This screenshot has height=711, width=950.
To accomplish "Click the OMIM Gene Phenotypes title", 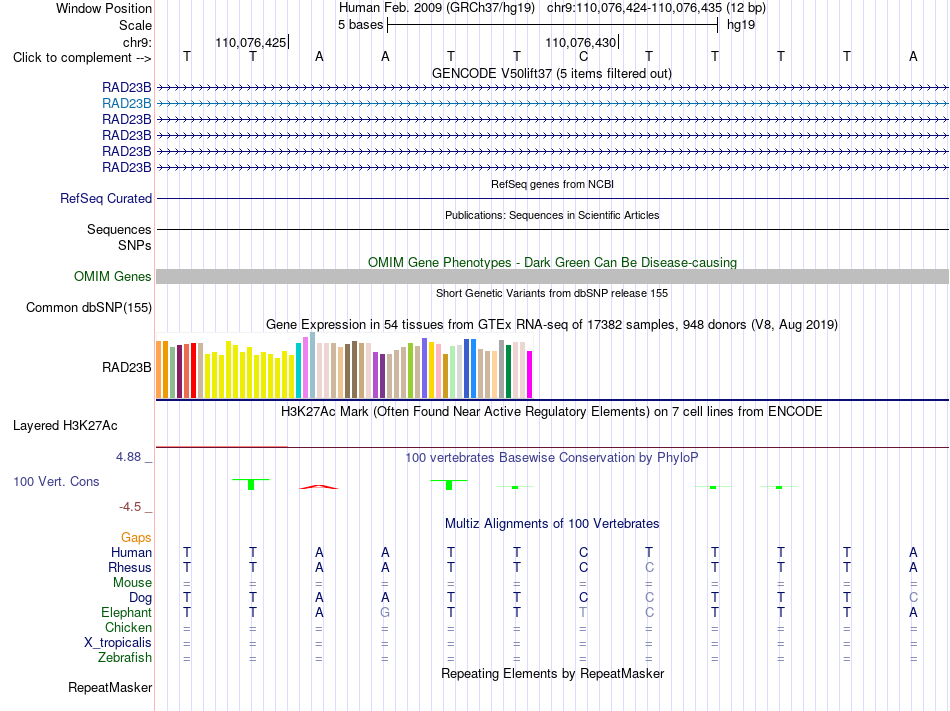I will [x=552, y=262].
